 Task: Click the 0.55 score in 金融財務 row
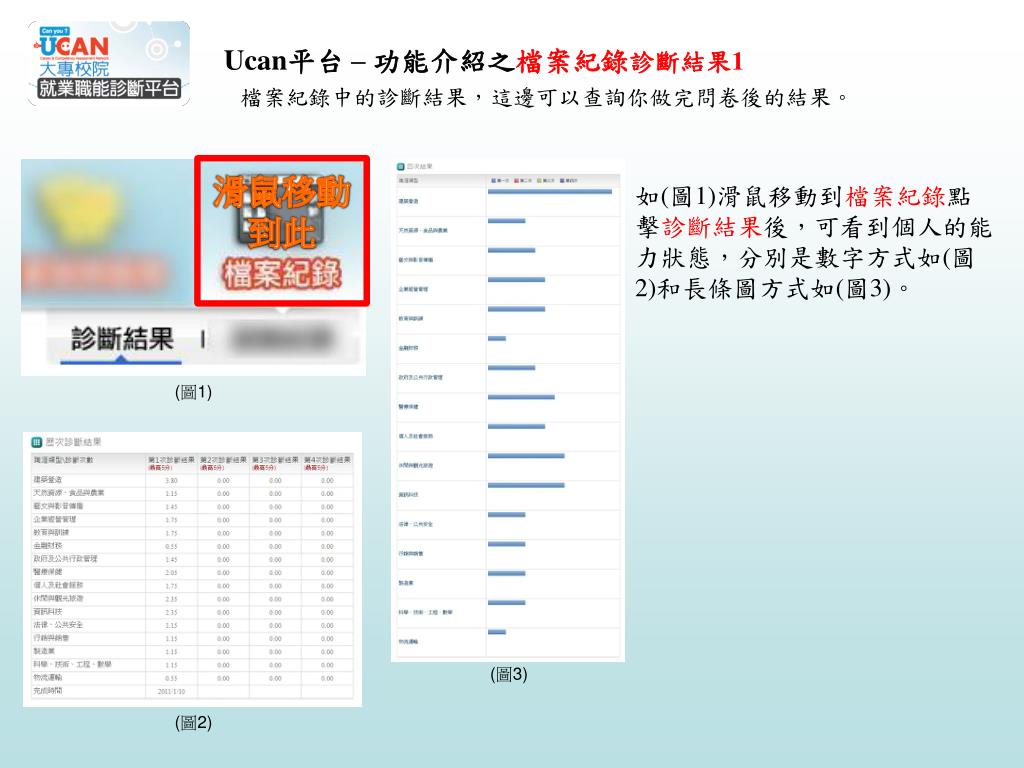point(171,546)
